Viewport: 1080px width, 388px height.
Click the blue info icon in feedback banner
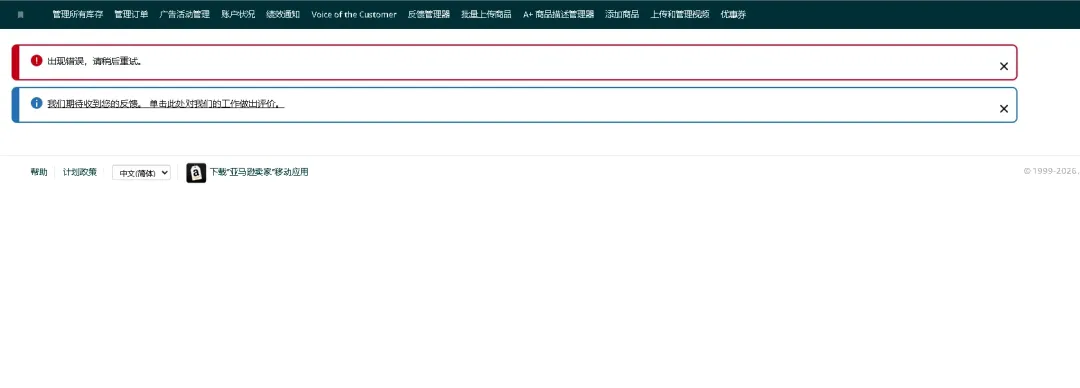[x=37, y=103]
